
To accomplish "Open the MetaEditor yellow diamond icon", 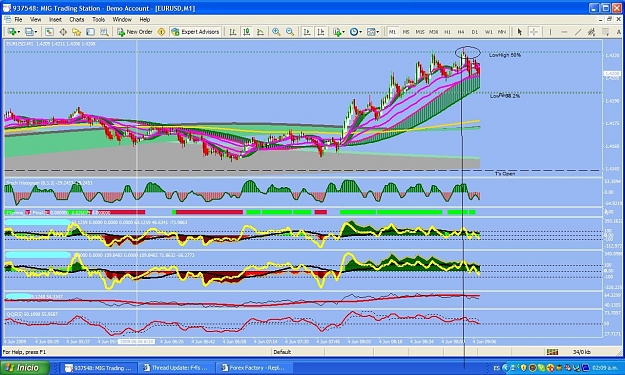I will [161, 32].
